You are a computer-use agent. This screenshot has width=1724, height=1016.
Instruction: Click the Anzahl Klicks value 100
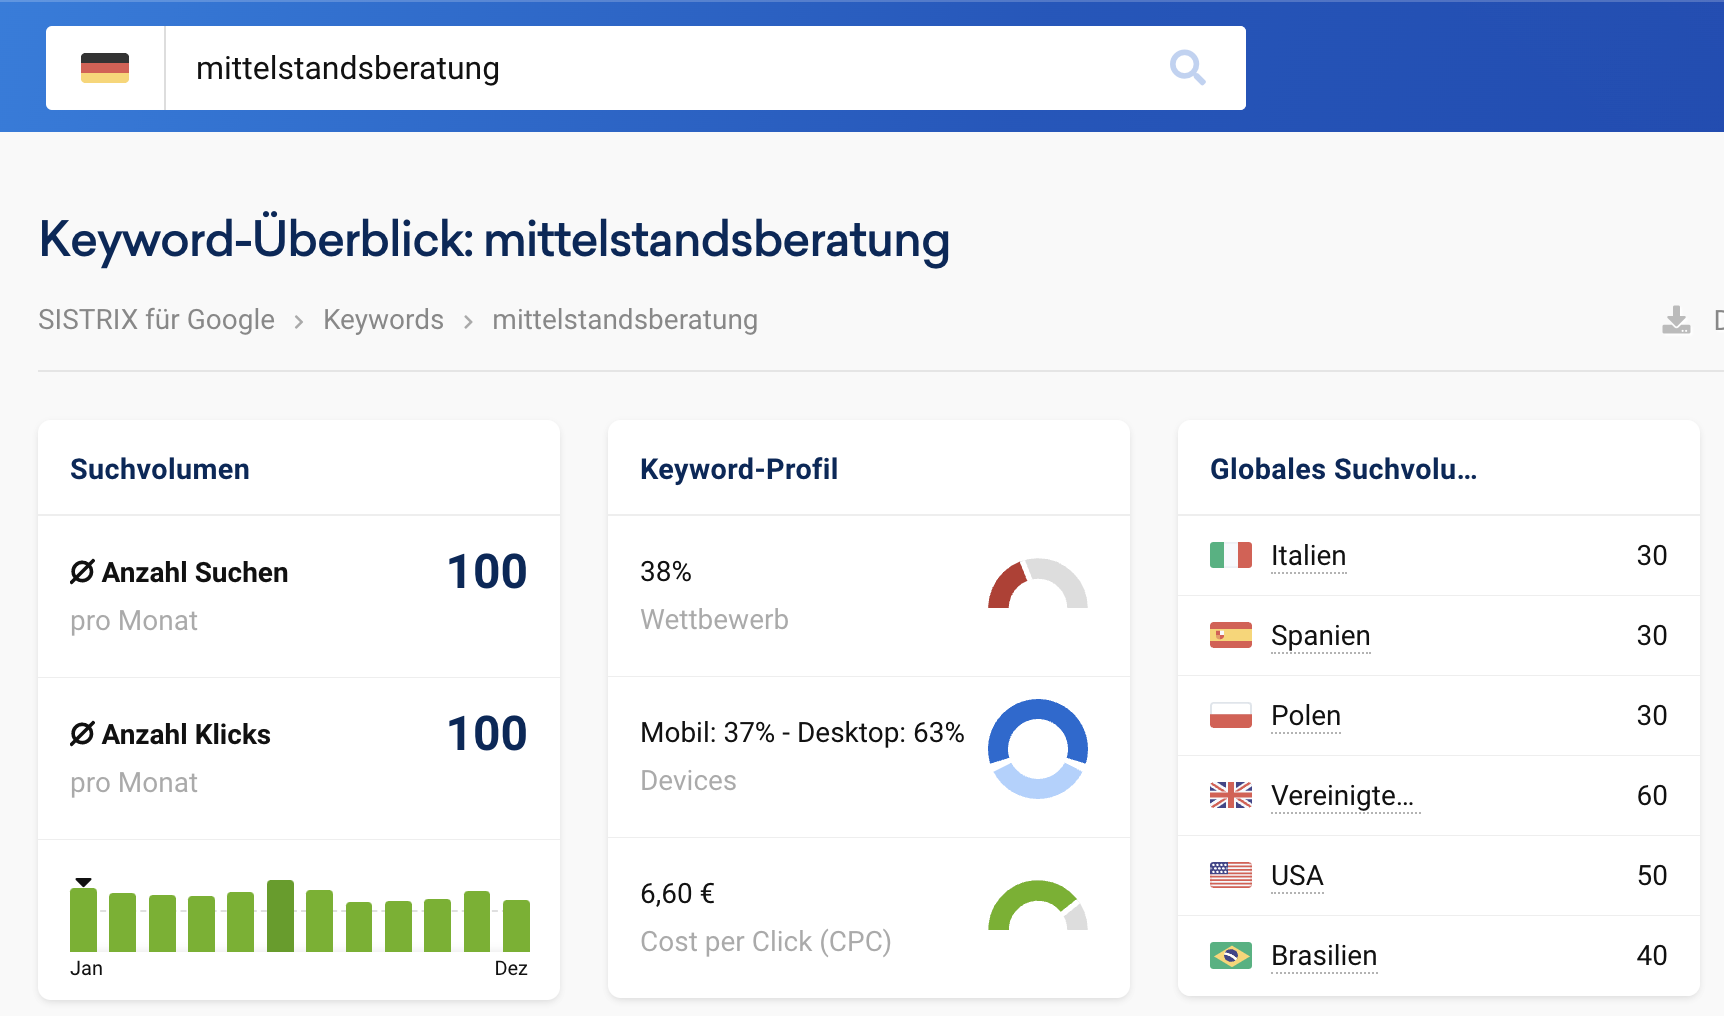pos(487,734)
